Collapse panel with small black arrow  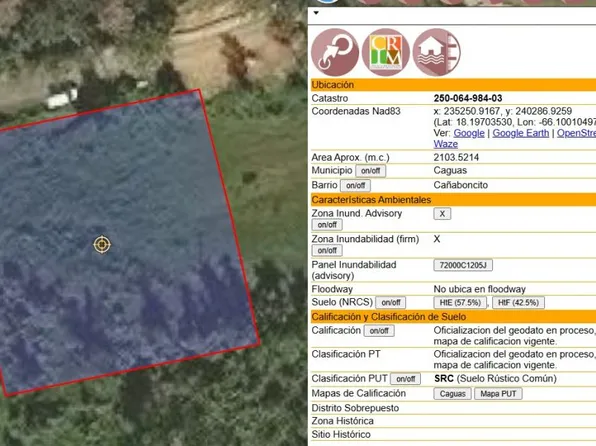point(316,13)
